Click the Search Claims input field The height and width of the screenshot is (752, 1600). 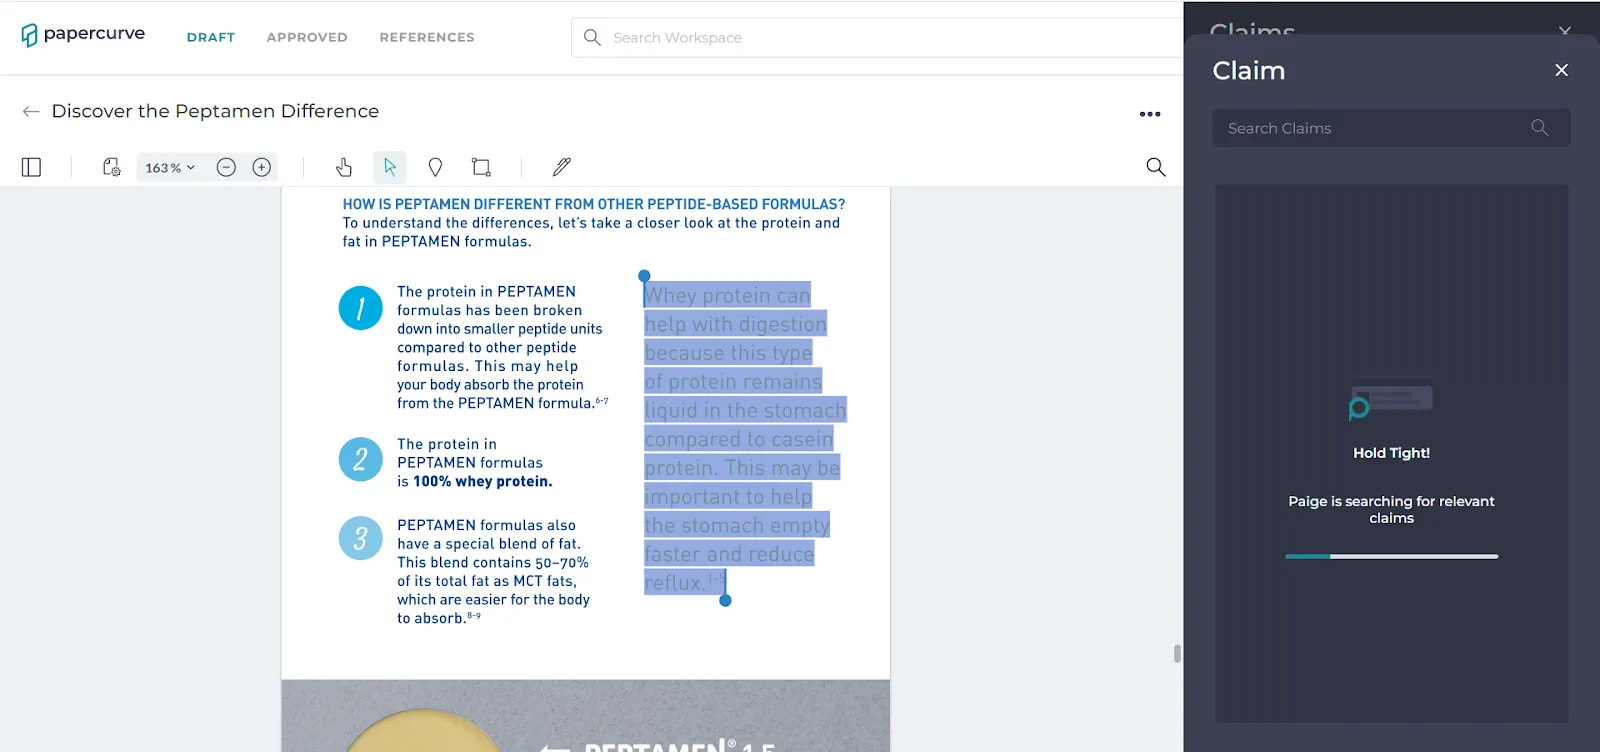click(x=1391, y=128)
